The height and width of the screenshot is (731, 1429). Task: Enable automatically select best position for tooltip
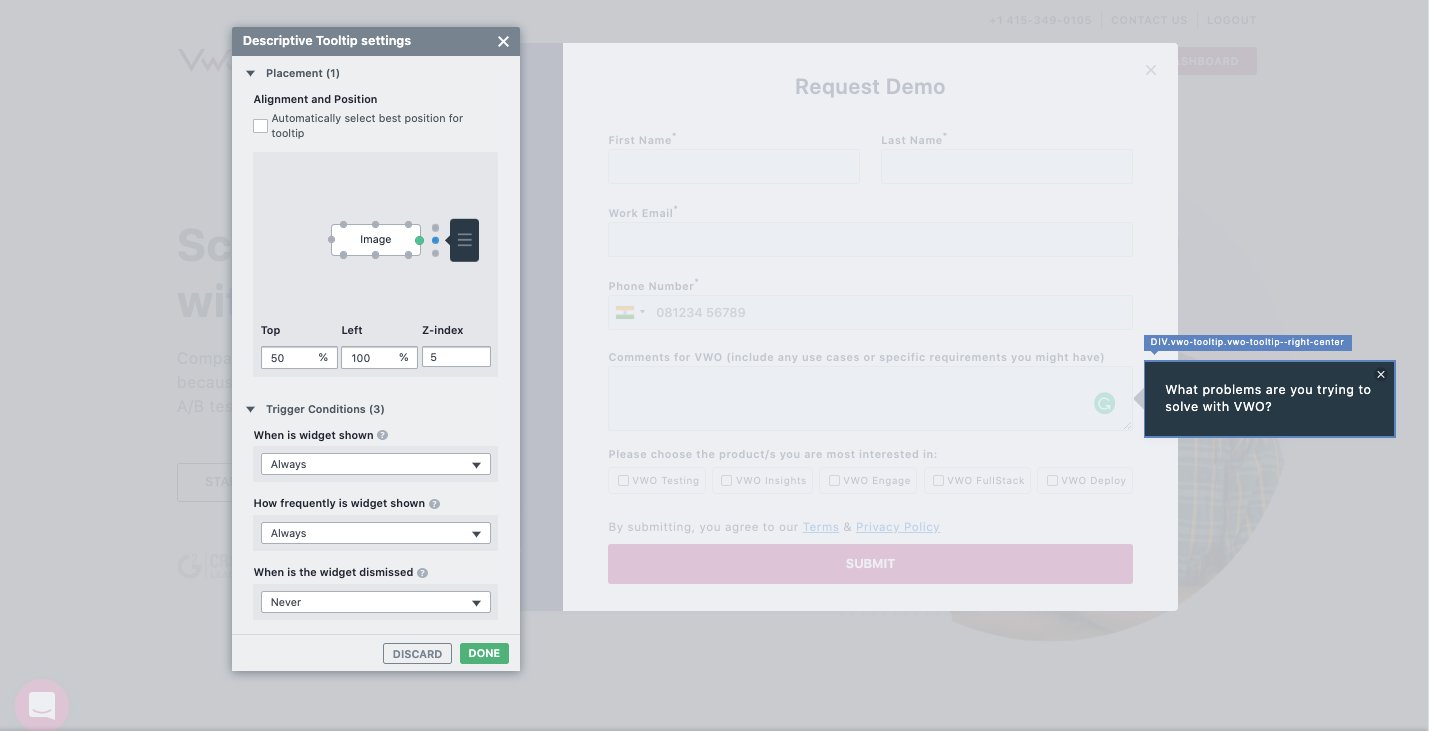(x=261, y=126)
